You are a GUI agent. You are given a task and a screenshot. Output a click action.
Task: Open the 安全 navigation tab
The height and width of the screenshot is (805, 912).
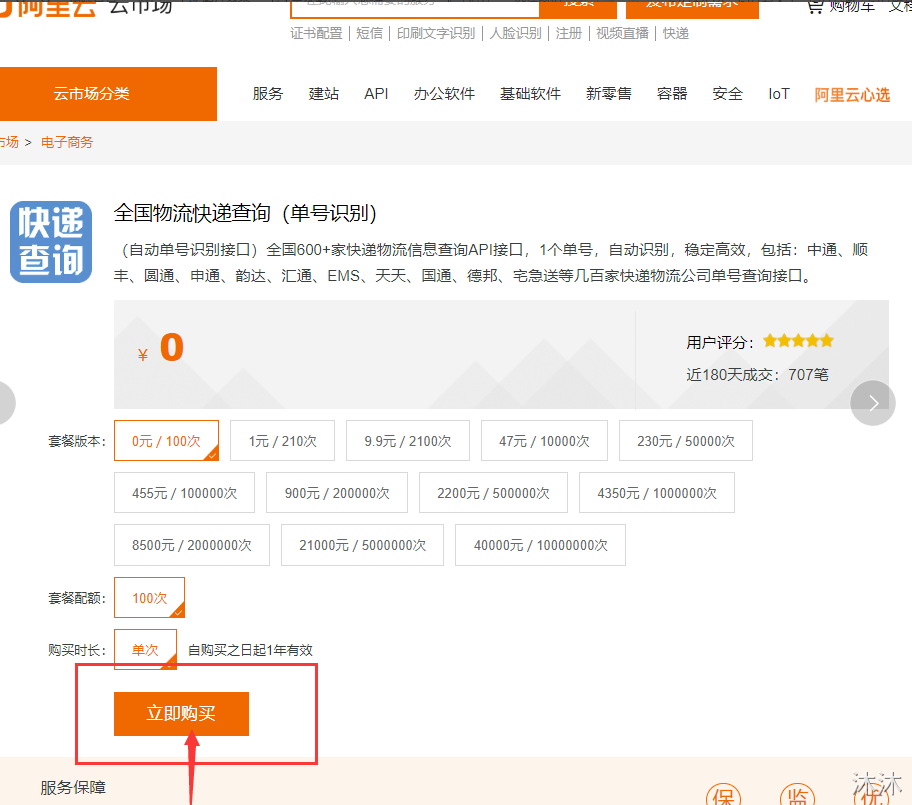pyautogui.click(x=728, y=94)
